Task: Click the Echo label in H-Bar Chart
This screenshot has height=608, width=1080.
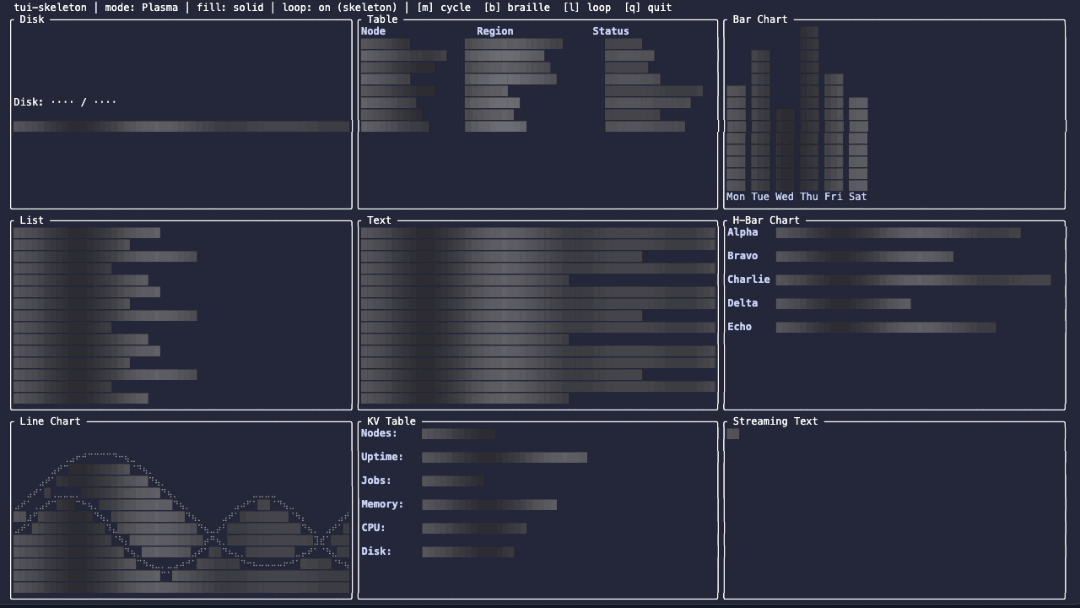Action: coord(739,326)
